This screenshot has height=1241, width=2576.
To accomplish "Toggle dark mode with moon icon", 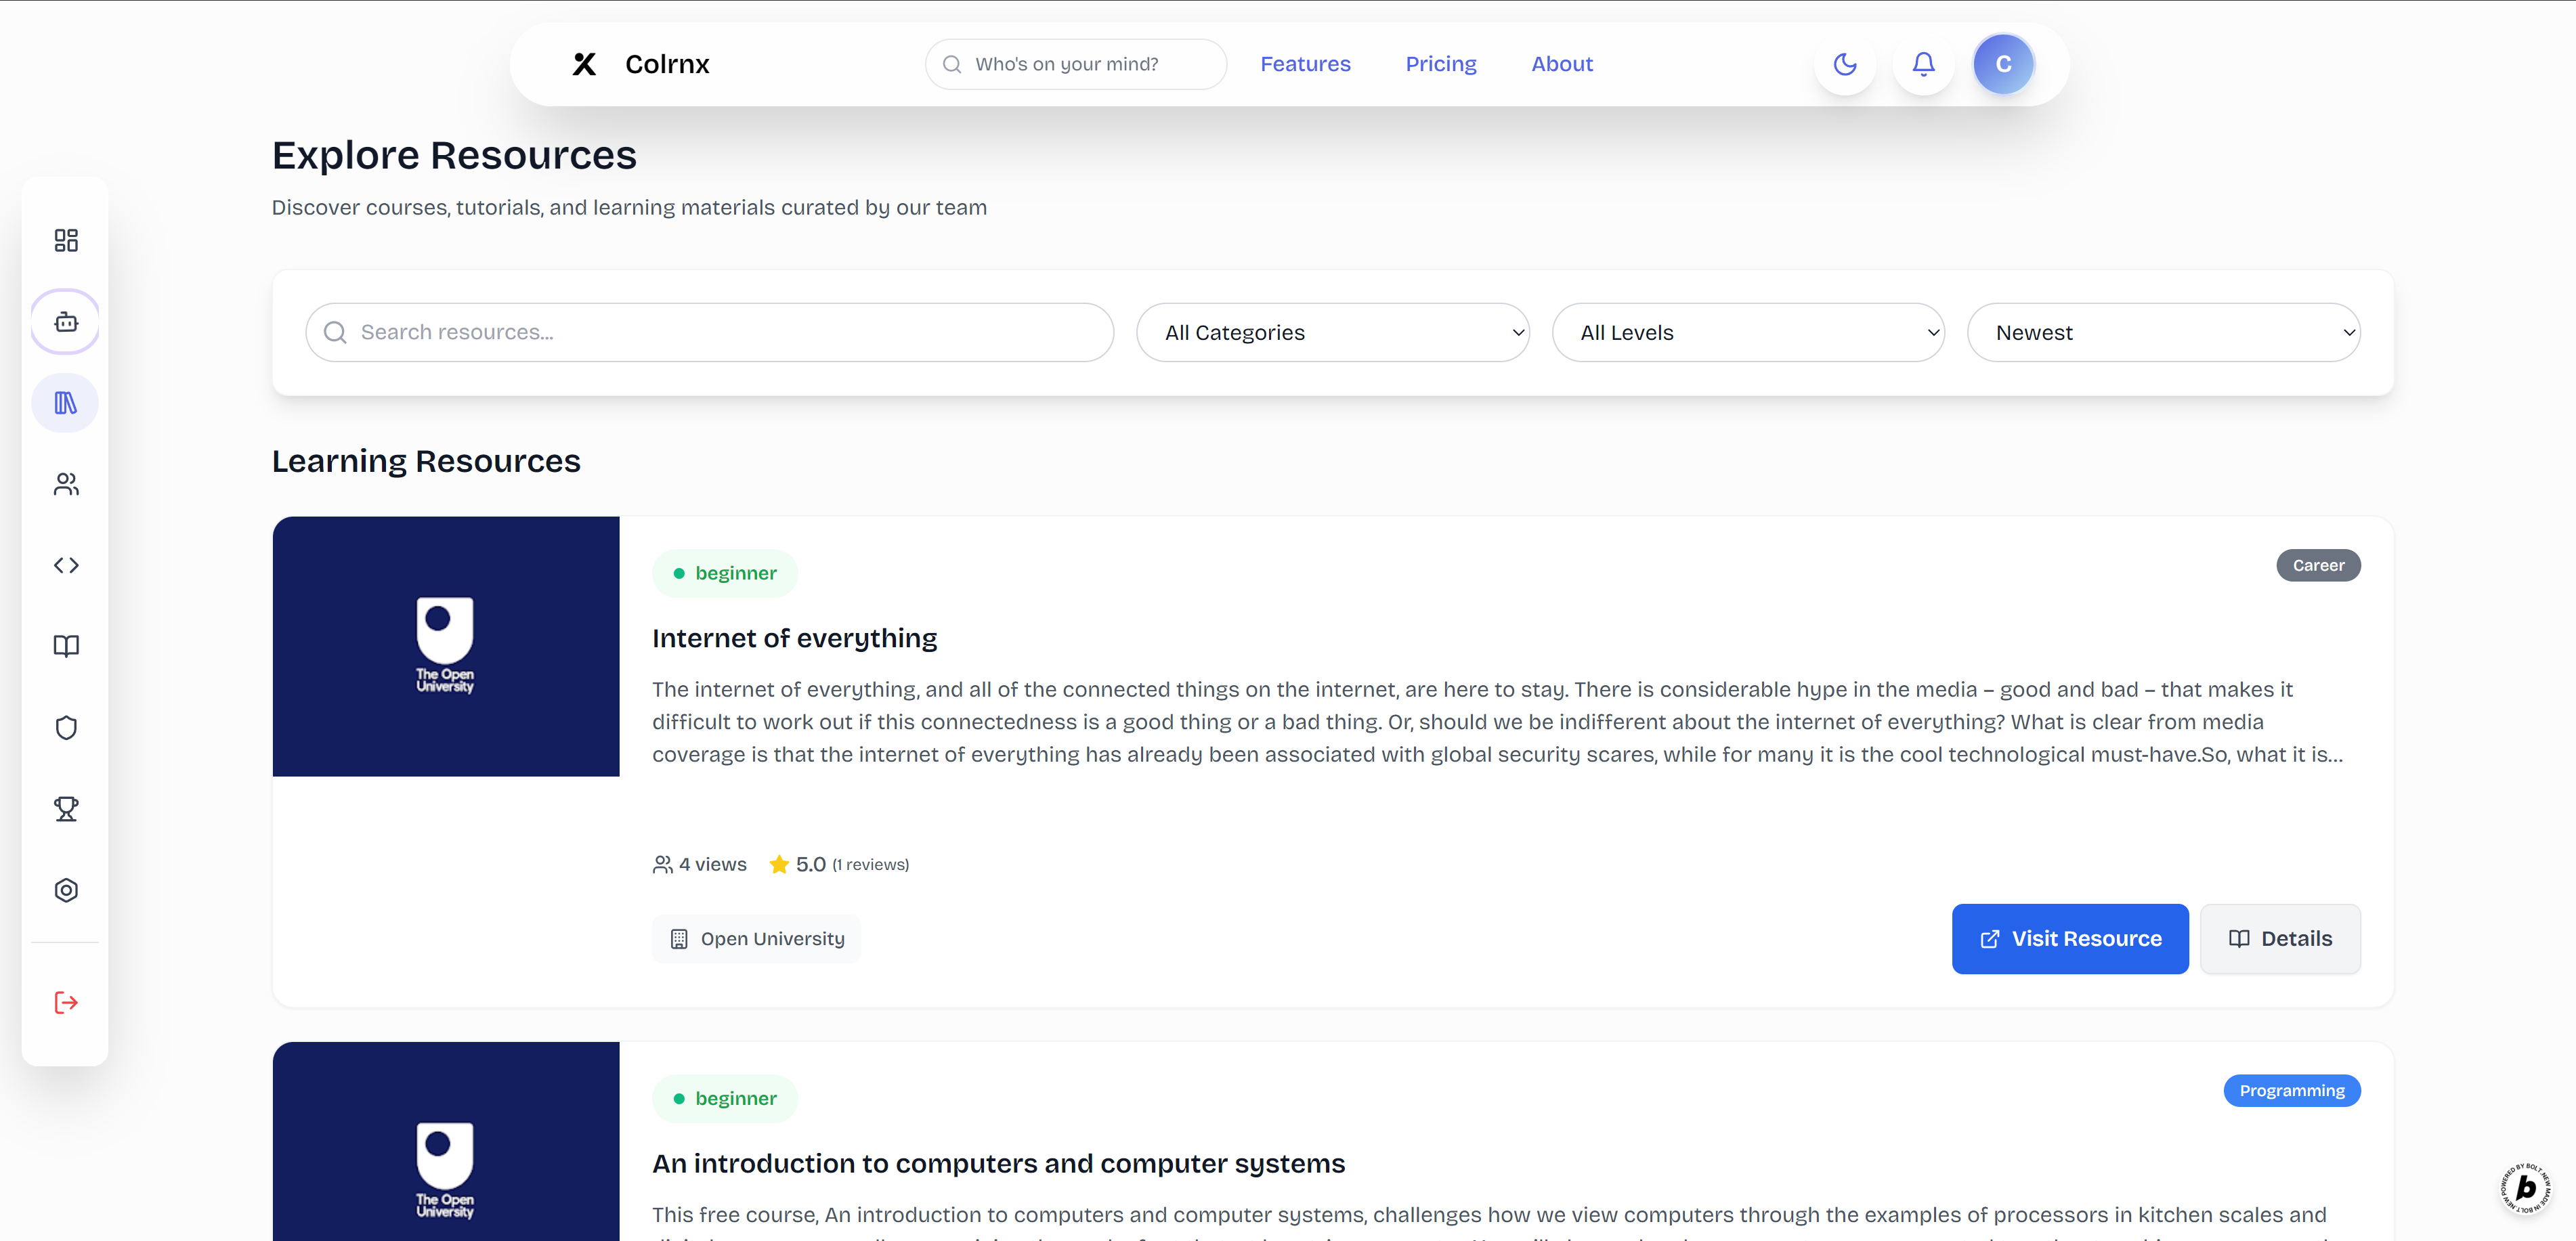I will 1844,64.
